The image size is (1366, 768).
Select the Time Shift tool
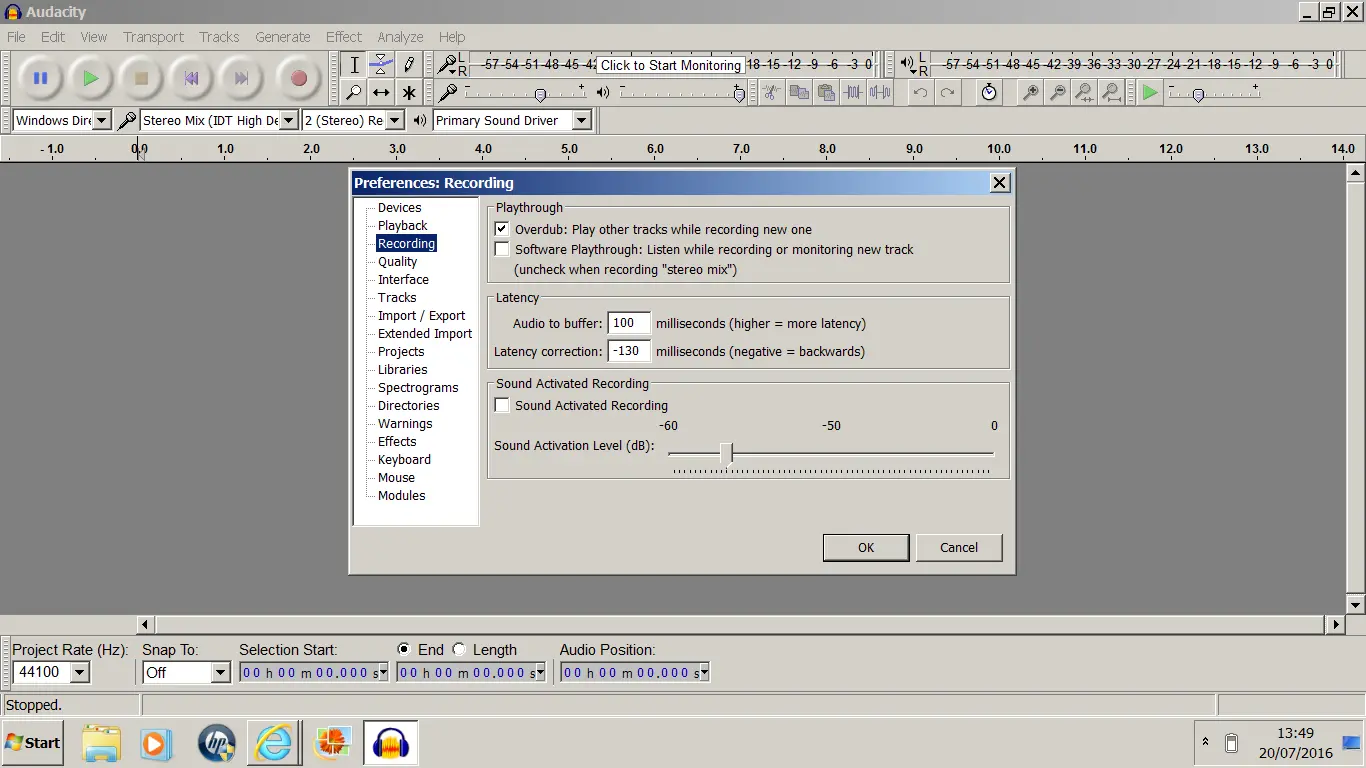pyautogui.click(x=381, y=93)
